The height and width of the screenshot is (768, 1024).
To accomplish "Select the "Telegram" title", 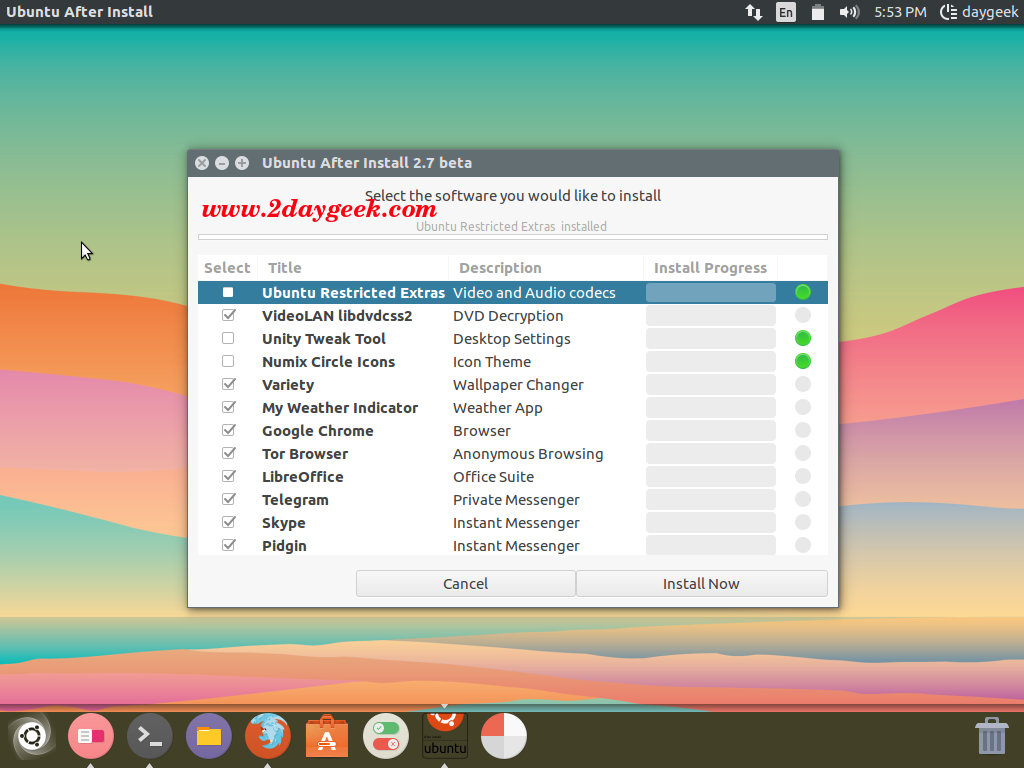I will pos(295,500).
